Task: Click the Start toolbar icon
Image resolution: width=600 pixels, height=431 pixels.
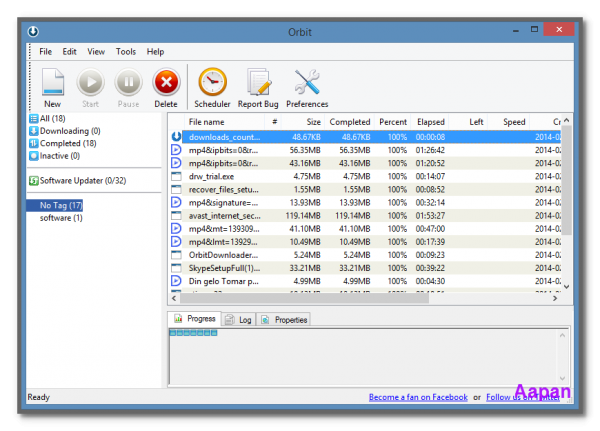Action: [90, 82]
